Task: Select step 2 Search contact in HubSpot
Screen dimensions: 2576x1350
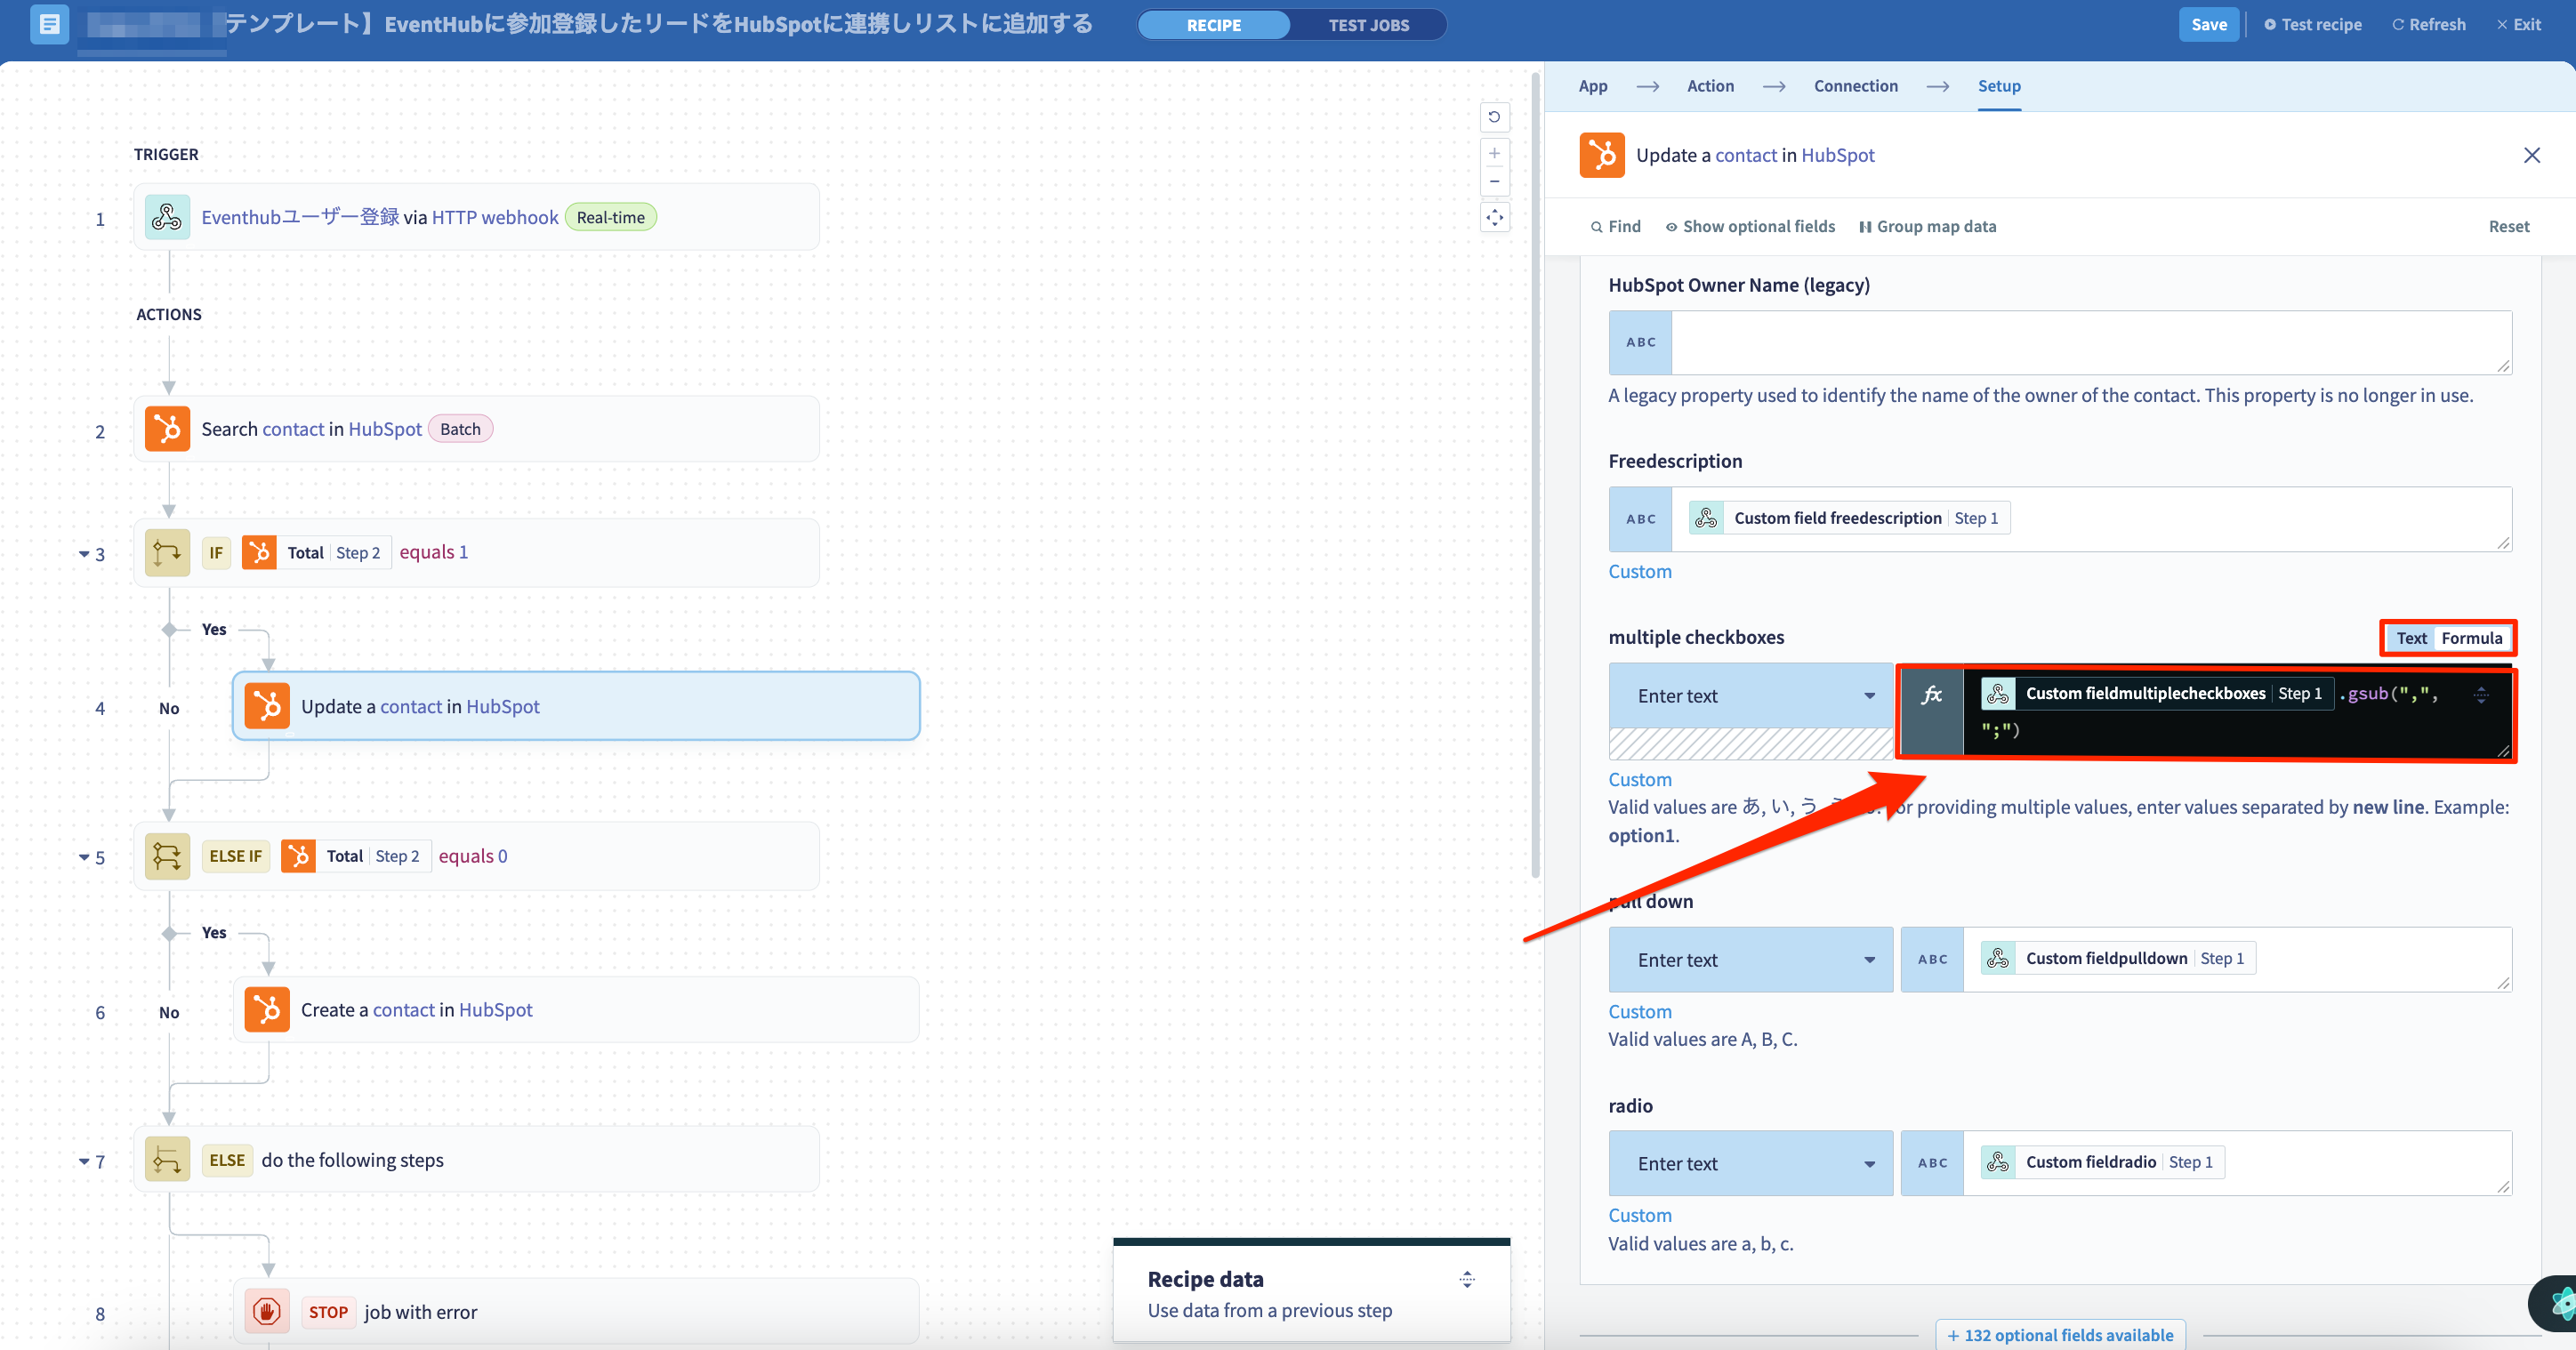Action: click(476, 429)
